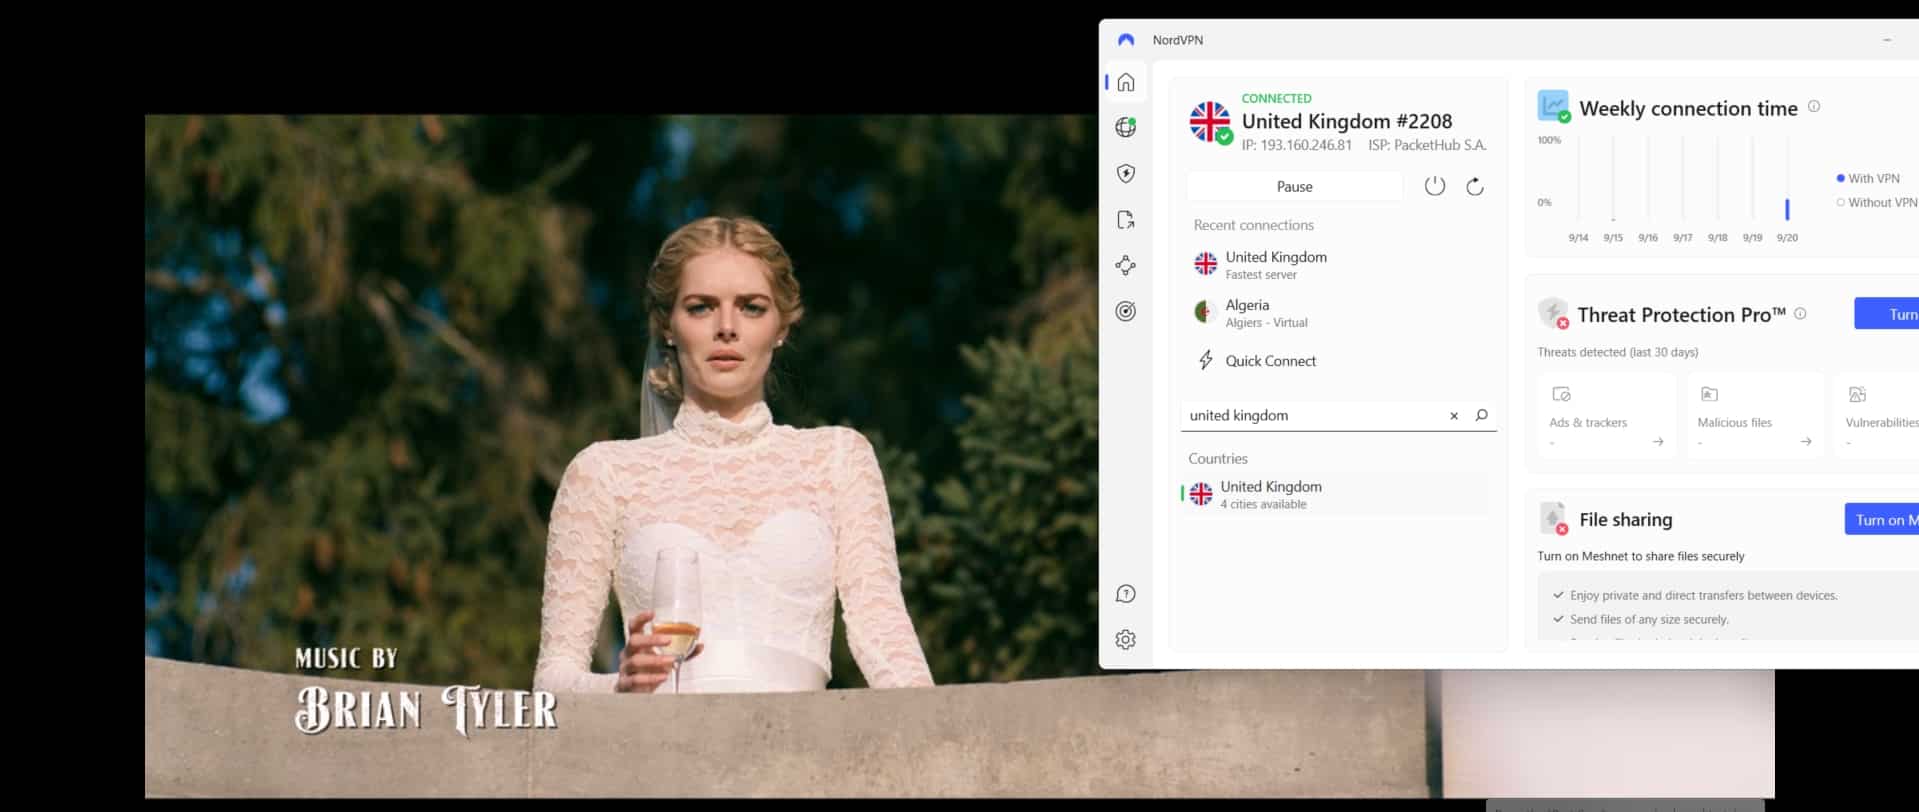Open the Malicious files arrow

[1806, 442]
